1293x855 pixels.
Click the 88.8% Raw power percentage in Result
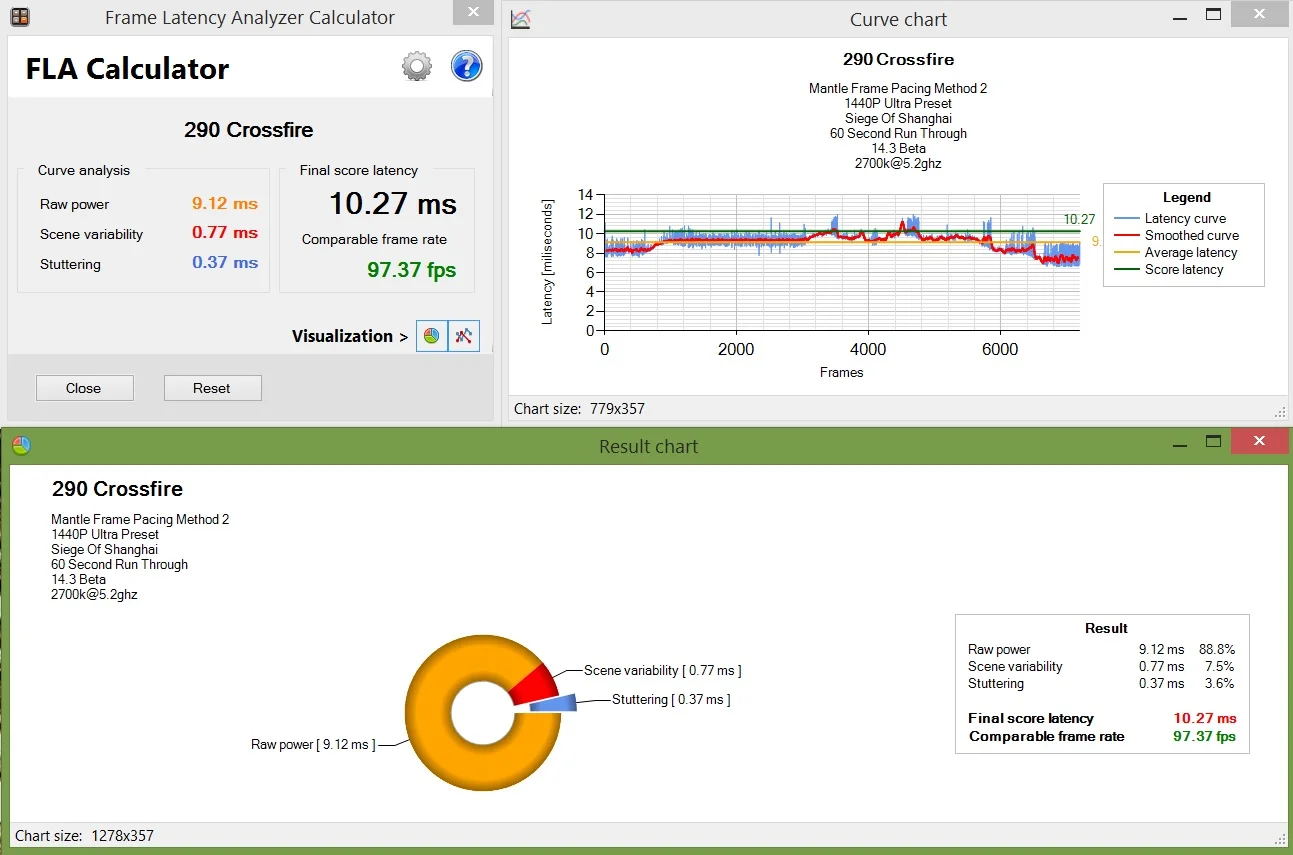pos(1217,649)
